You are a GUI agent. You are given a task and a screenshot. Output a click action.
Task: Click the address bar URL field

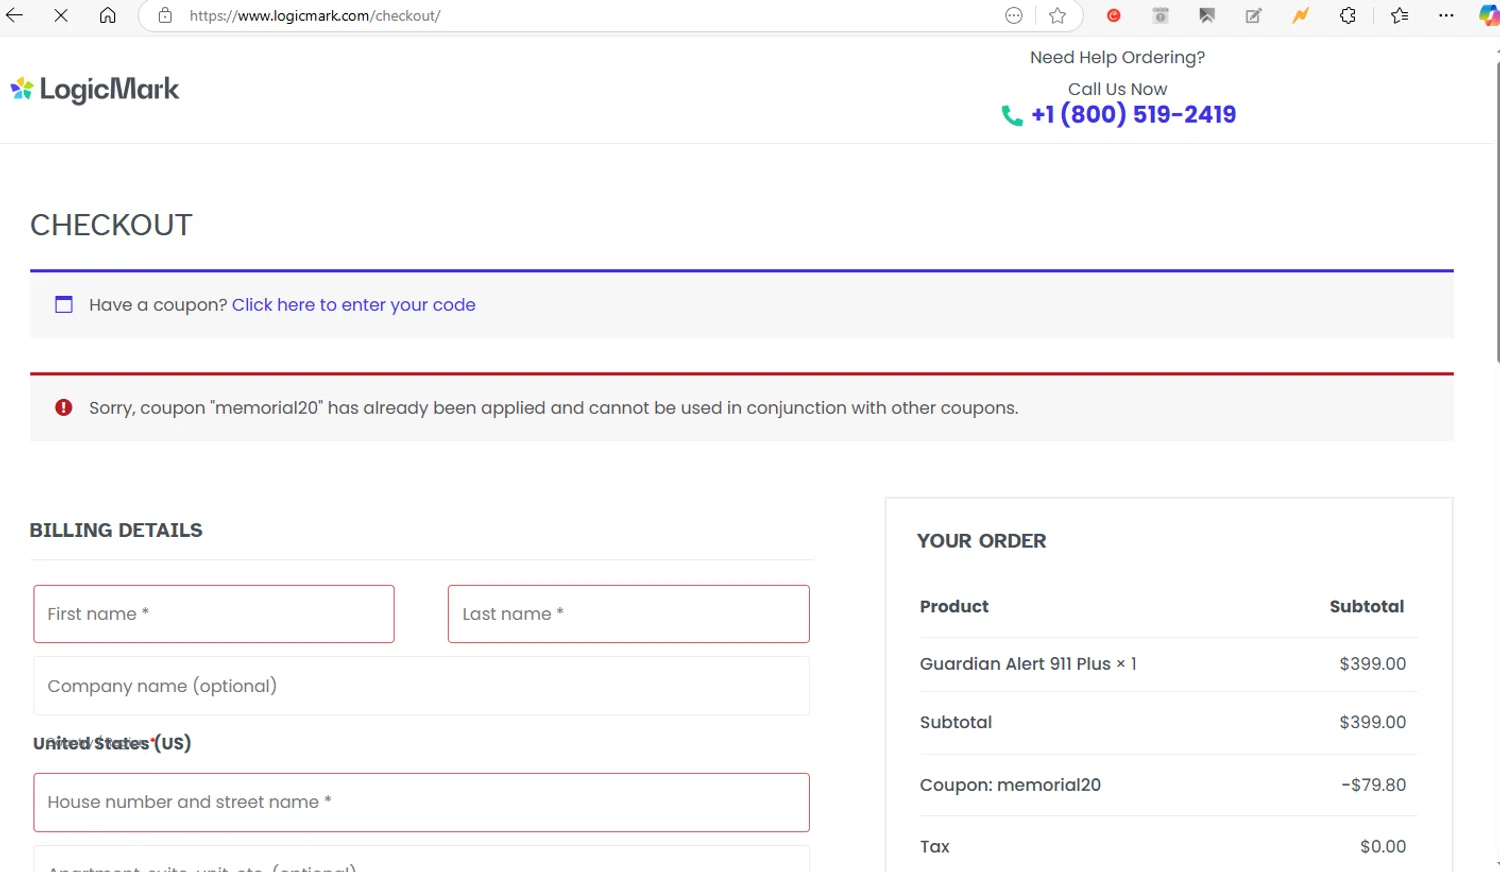590,16
